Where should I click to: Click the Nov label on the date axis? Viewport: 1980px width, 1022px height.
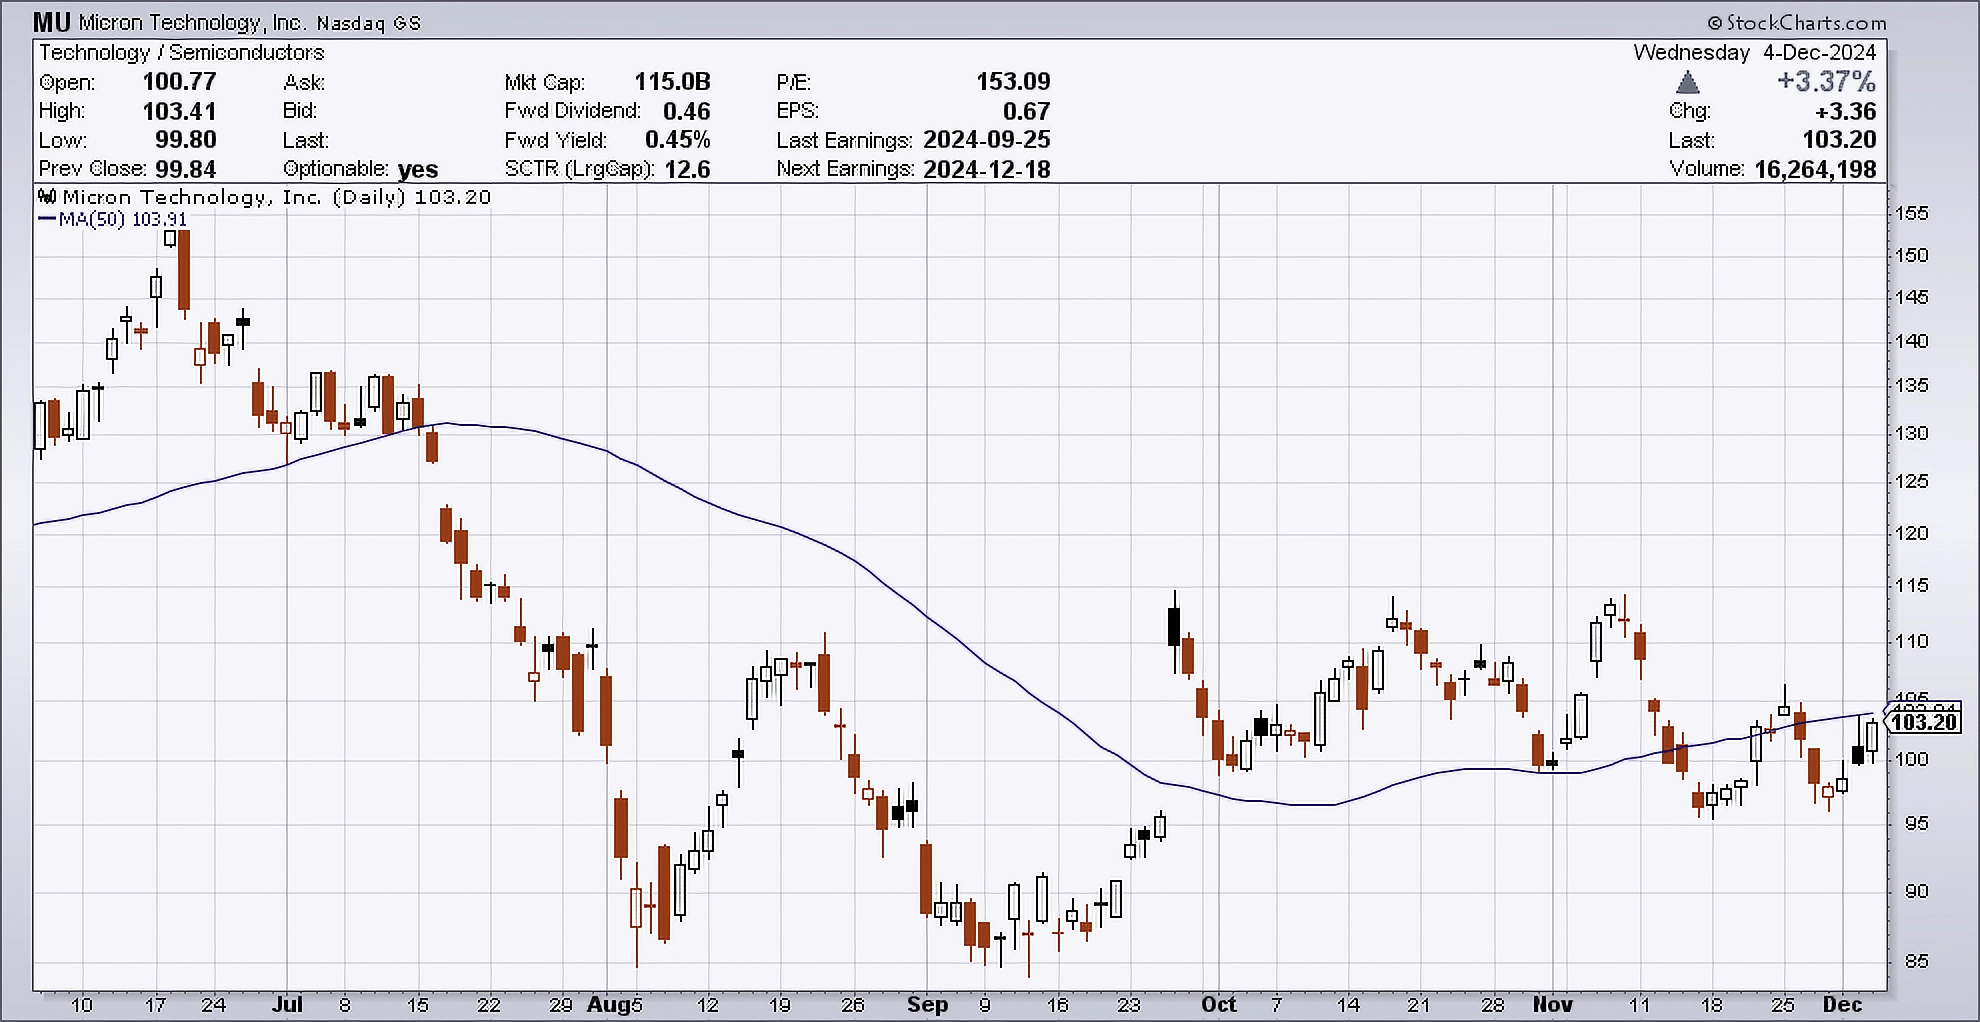tap(1552, 1004)
